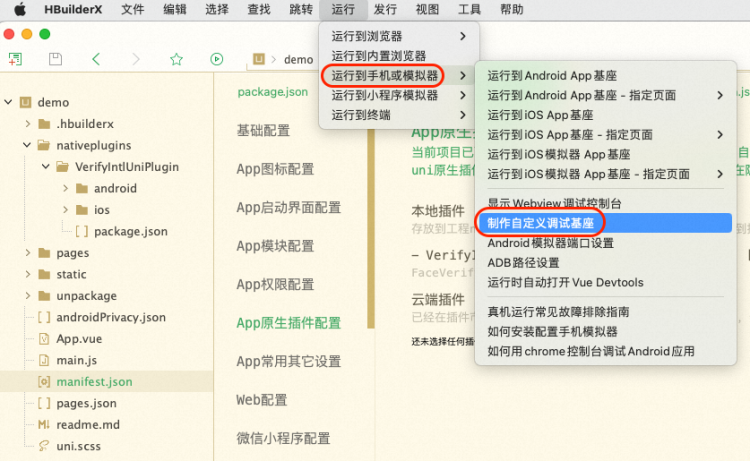This screenshot has height=461, width=750.
Task: Open the 工具 menu
Action: point(469,9)
